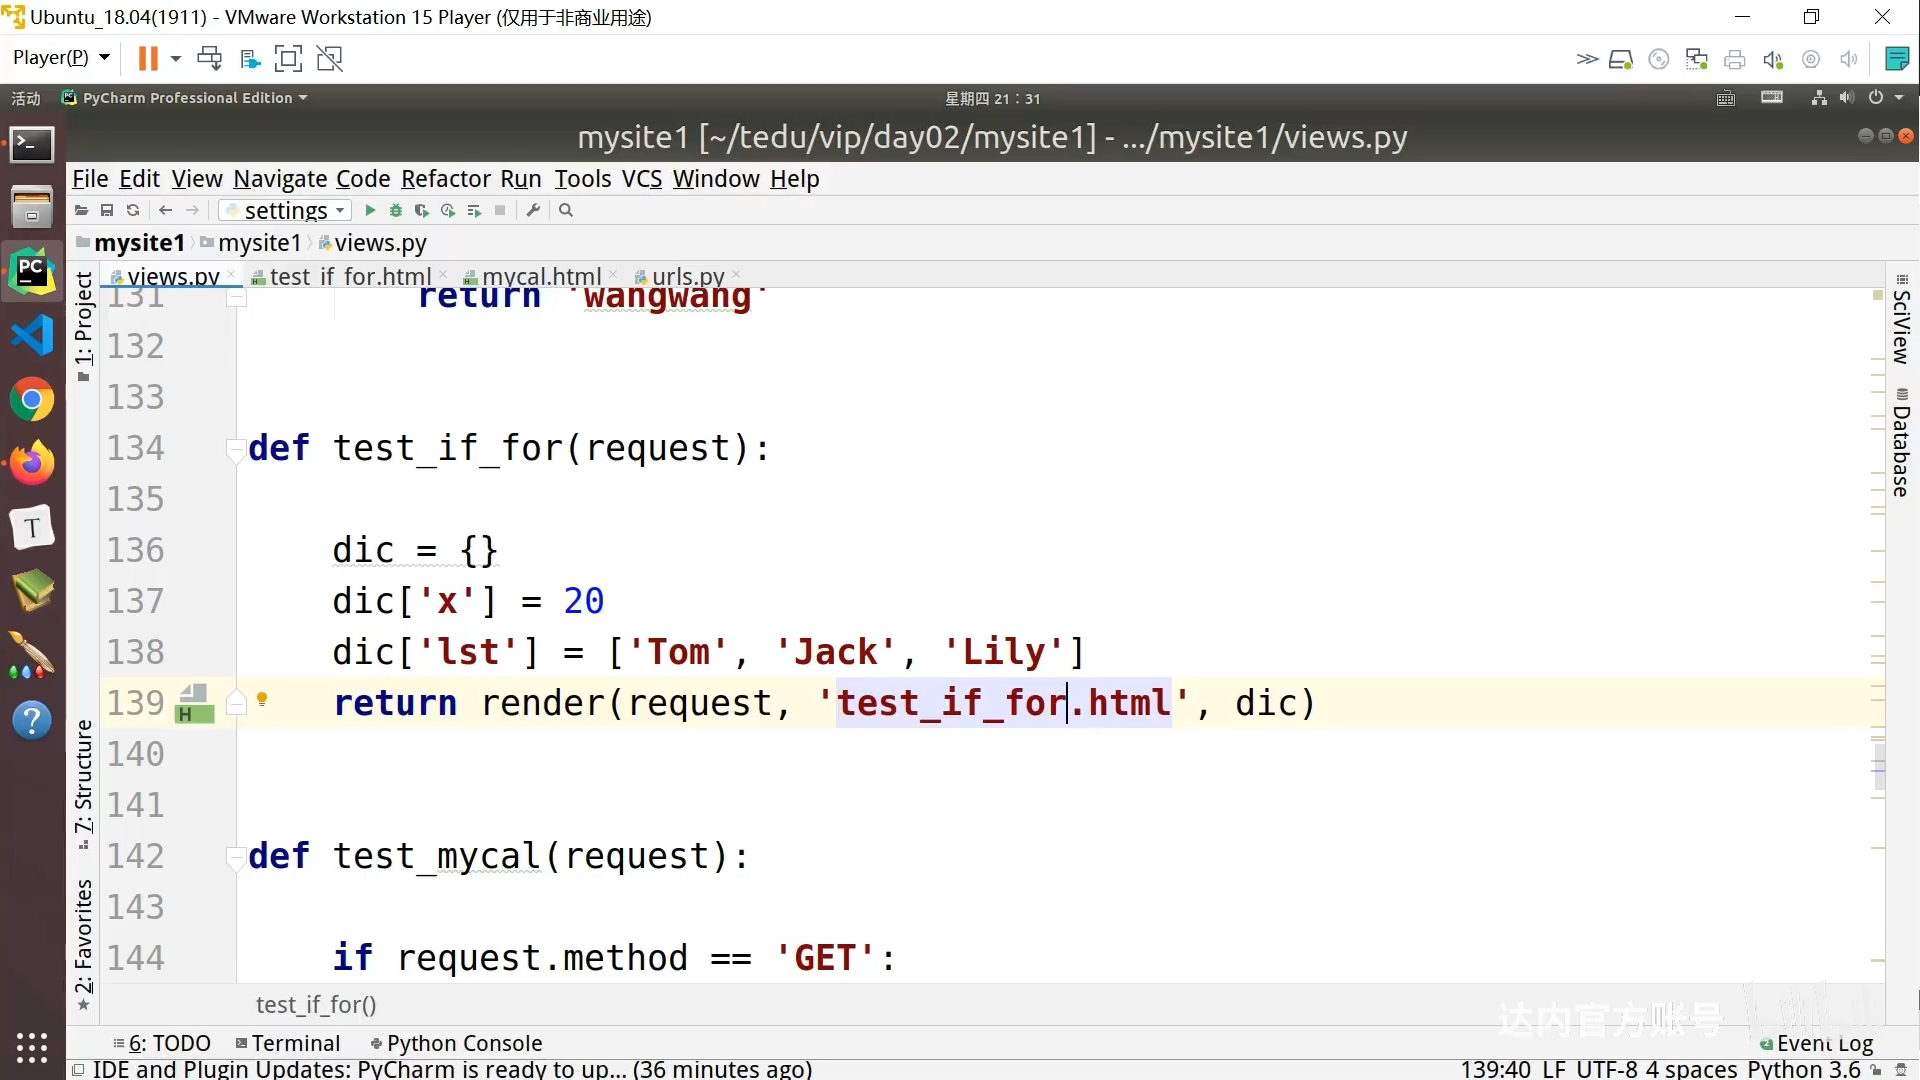Toggle the Database side panel
The width and height of the screenshot is (1920, 1080).
1901,443
